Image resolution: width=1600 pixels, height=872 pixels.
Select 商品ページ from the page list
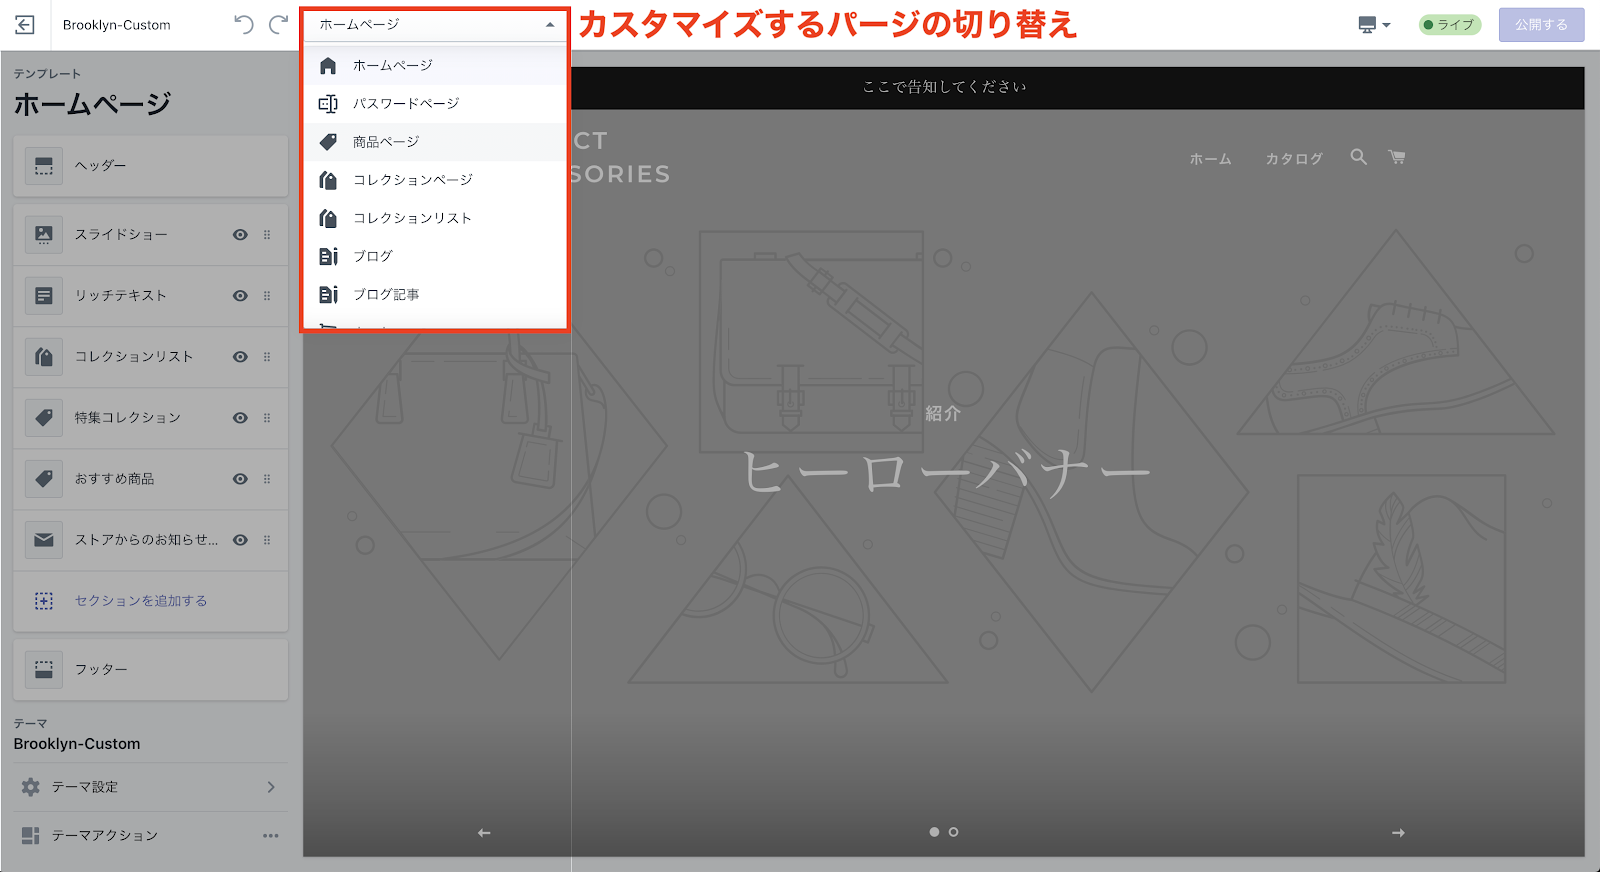pyautogui.click(x=386, y=142)
